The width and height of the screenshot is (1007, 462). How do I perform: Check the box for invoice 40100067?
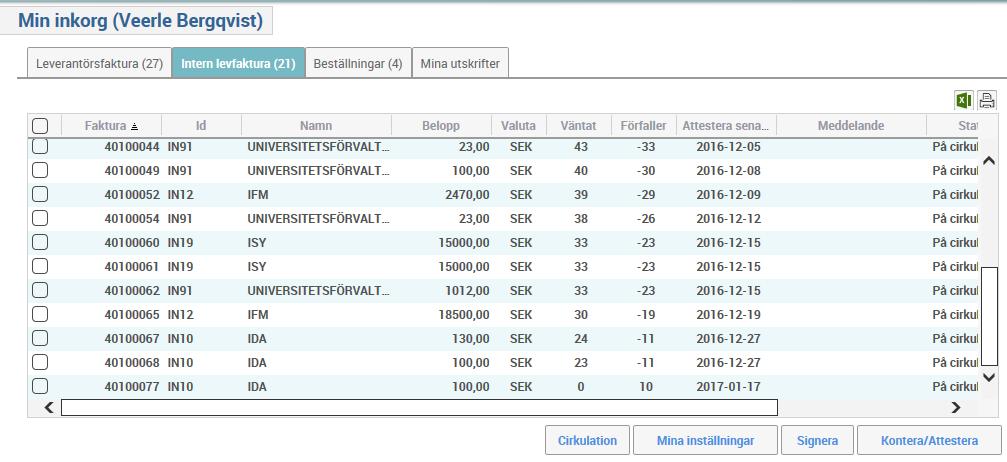[40, 338]
